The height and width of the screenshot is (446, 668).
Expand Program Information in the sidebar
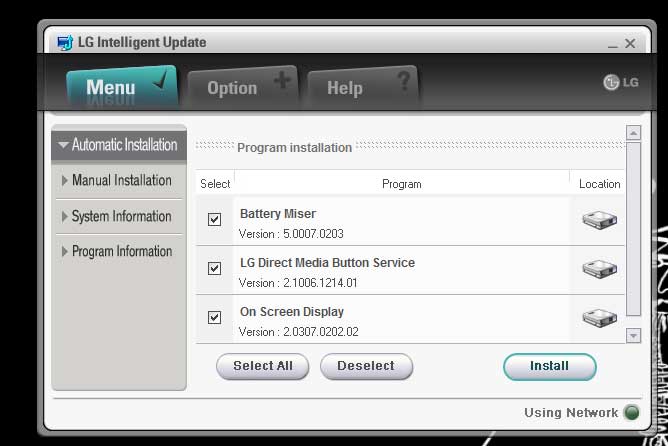(x=119, y=251)
